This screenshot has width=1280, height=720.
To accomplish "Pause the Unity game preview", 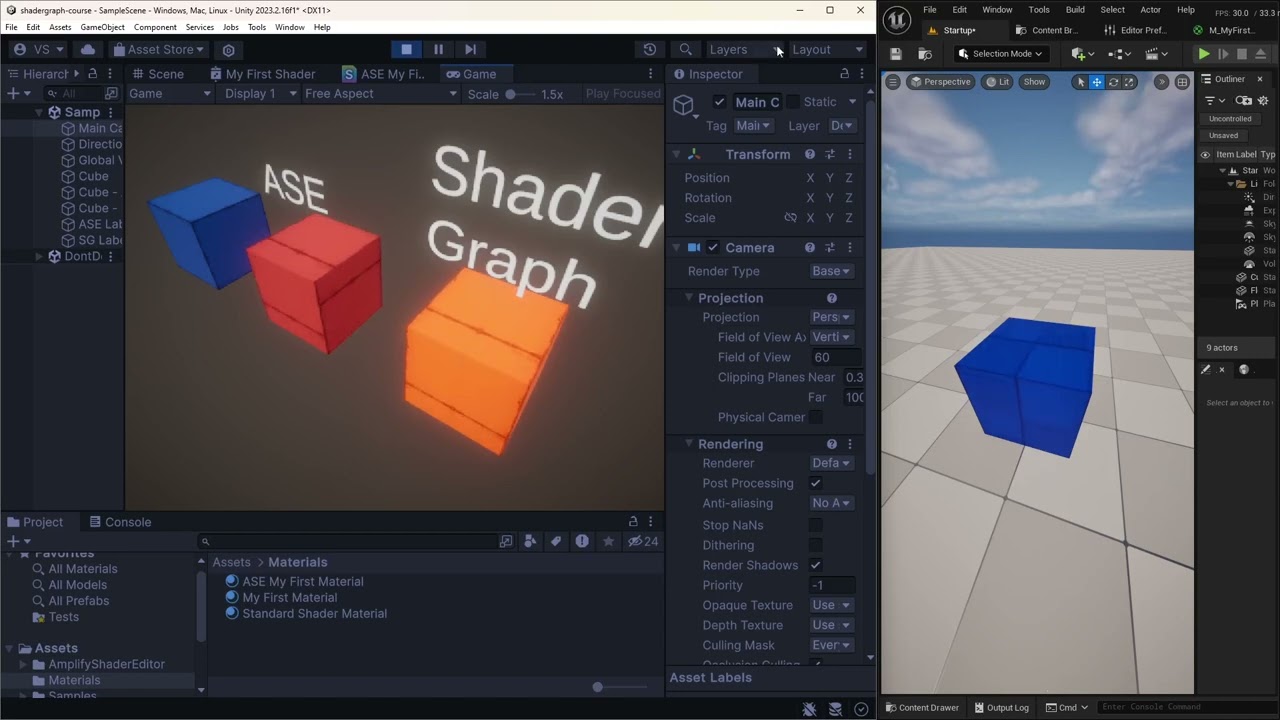I will coord(438,49).
